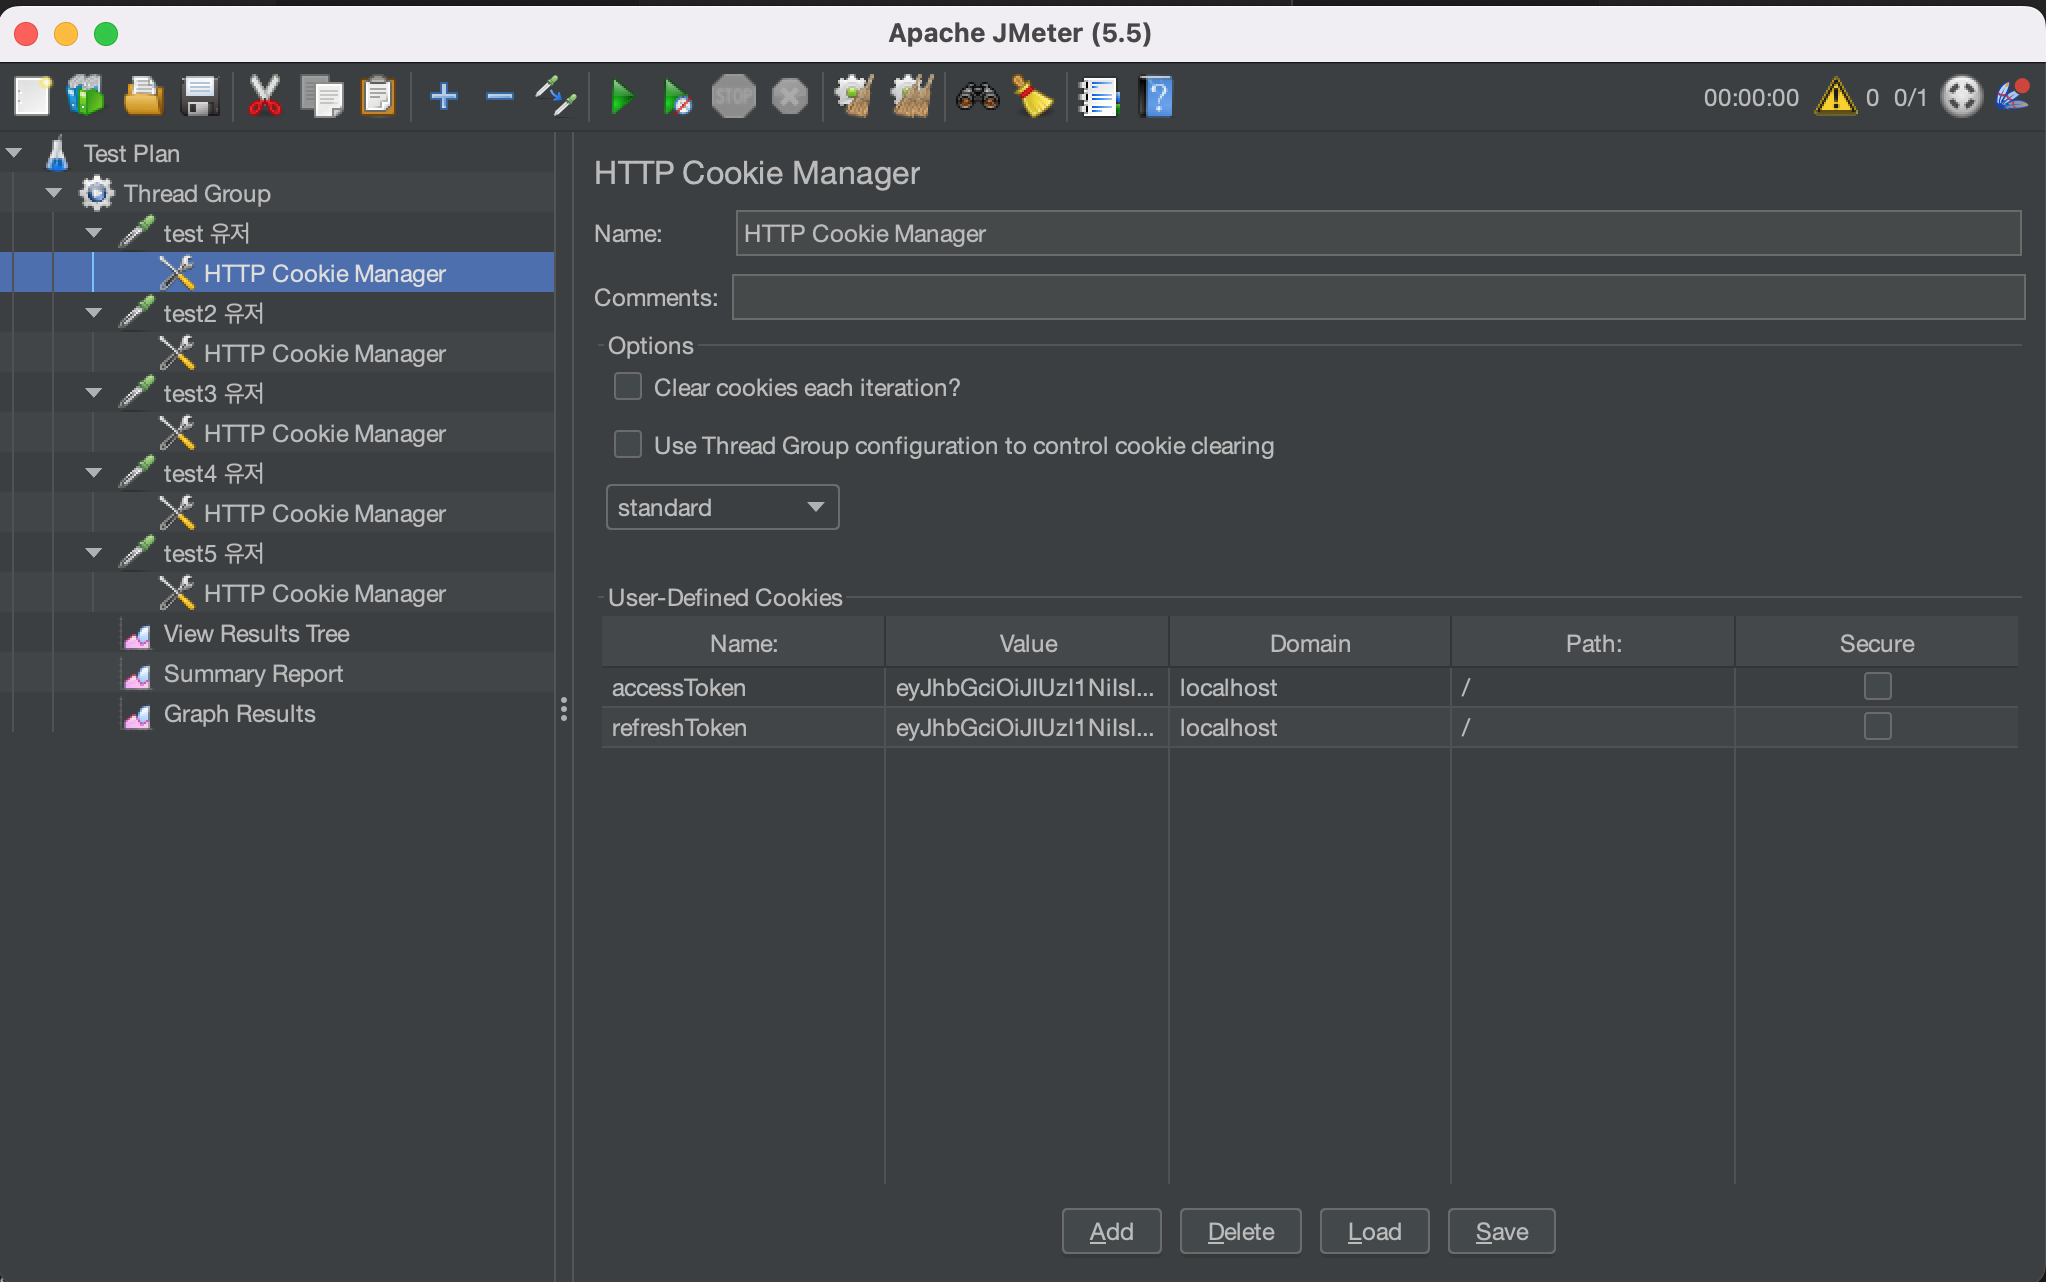Collapse all tree nodes with minus icon
Image resolution: width=2046 pixels, height=1282 pixels.
tap(499, 97)
